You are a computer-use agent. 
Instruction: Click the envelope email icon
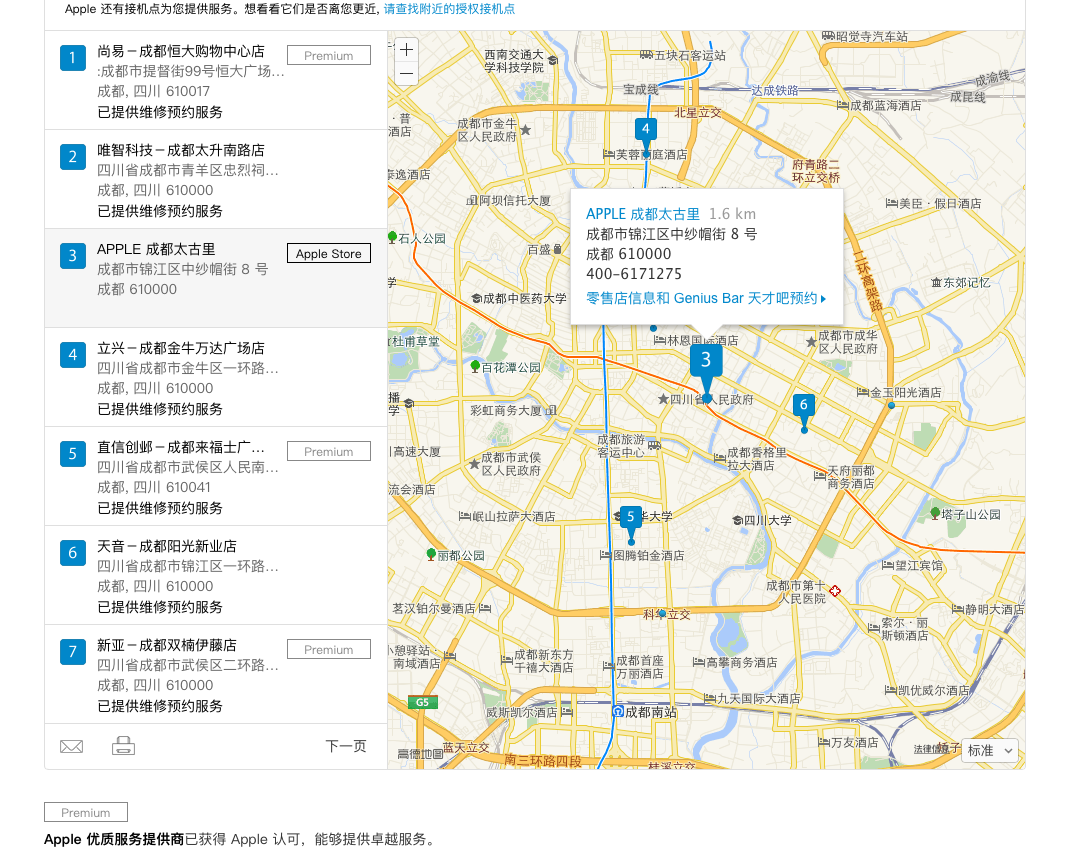point(71,746)
